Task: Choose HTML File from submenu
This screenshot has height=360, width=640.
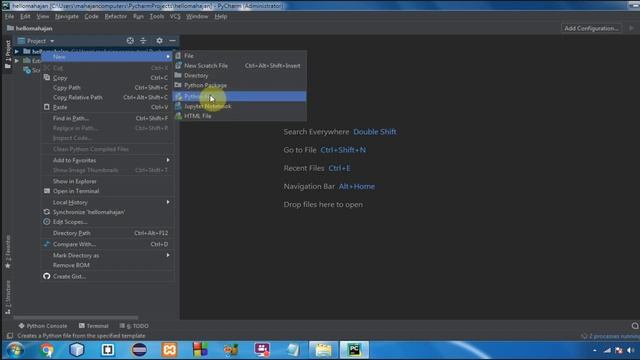Action: tap(240, 116)
